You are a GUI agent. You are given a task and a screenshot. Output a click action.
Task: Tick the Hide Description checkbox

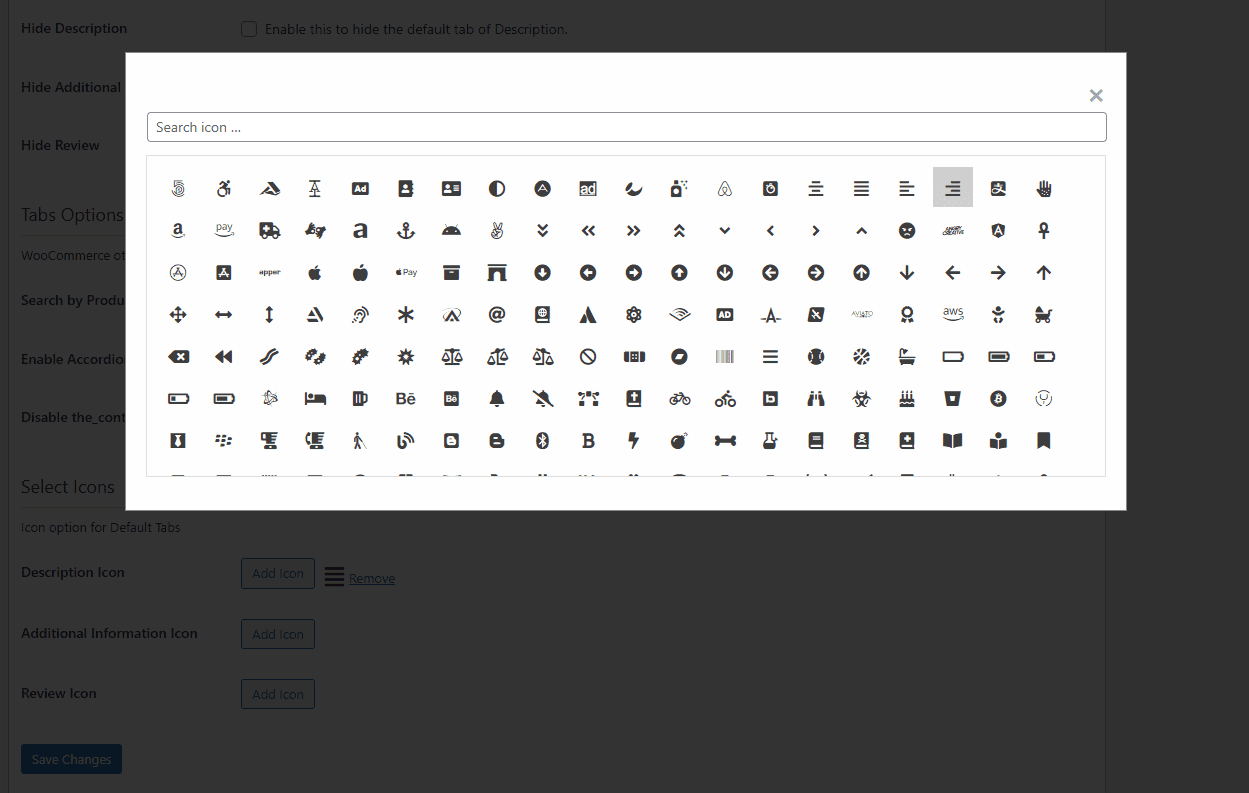coord(249,29)
